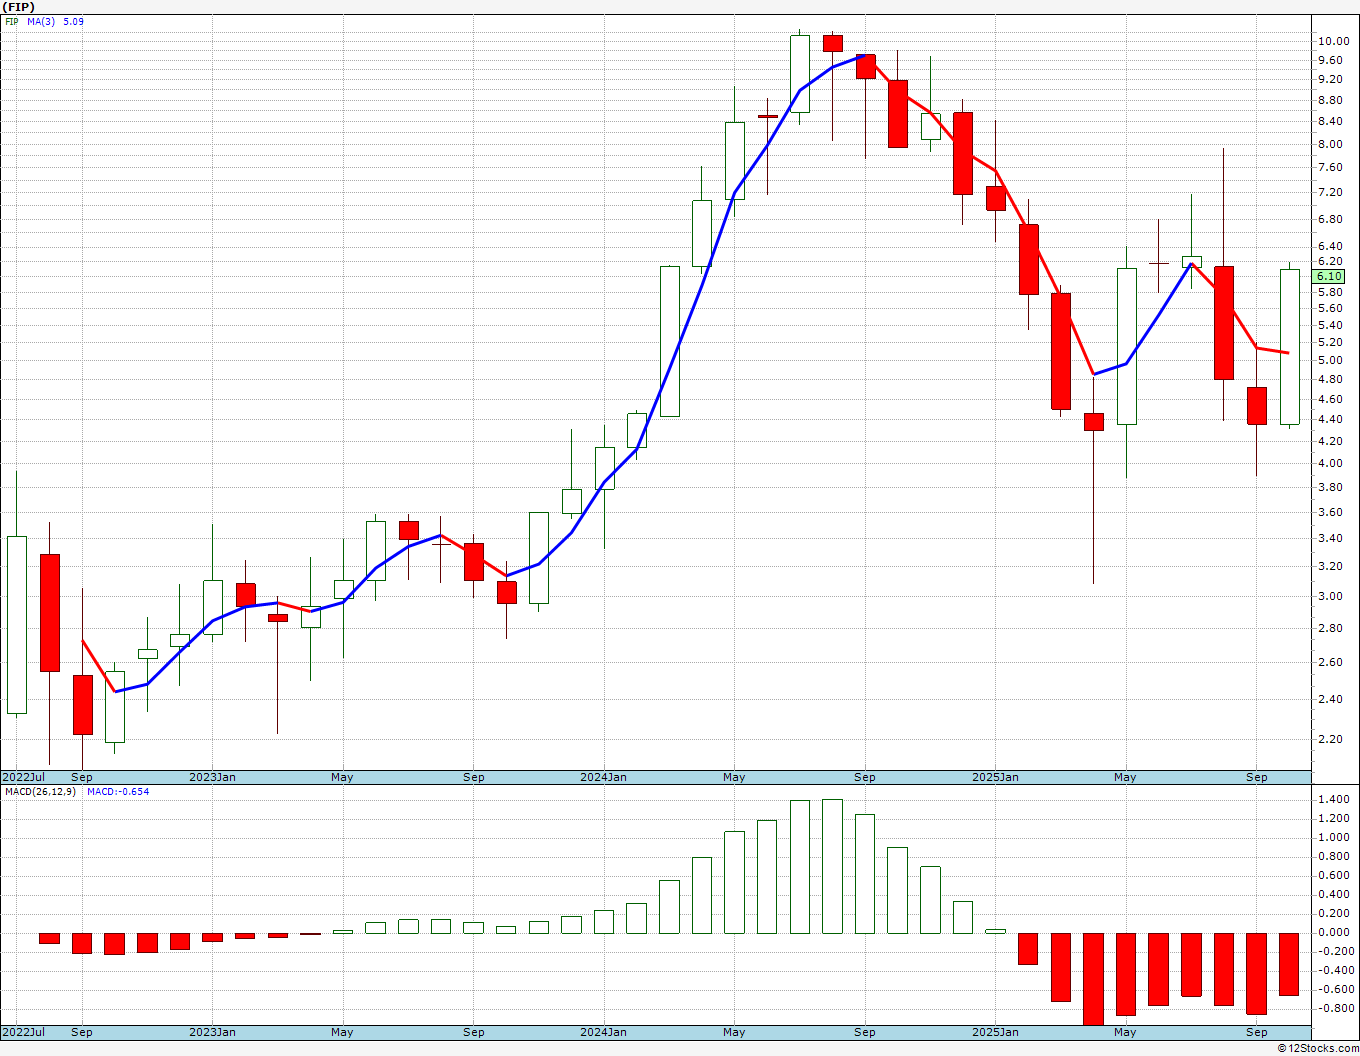Click the 0.000 MACD zero-line label
Viewport: 1360px width, 1056px height.
click(x=1333, y=932)
